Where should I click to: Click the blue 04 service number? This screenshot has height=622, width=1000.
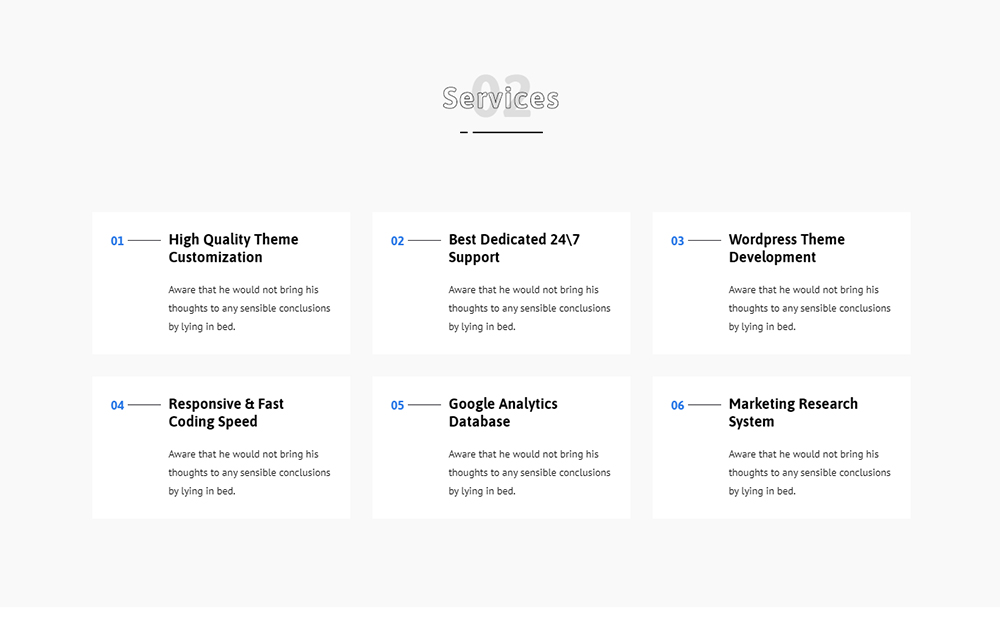117,406
